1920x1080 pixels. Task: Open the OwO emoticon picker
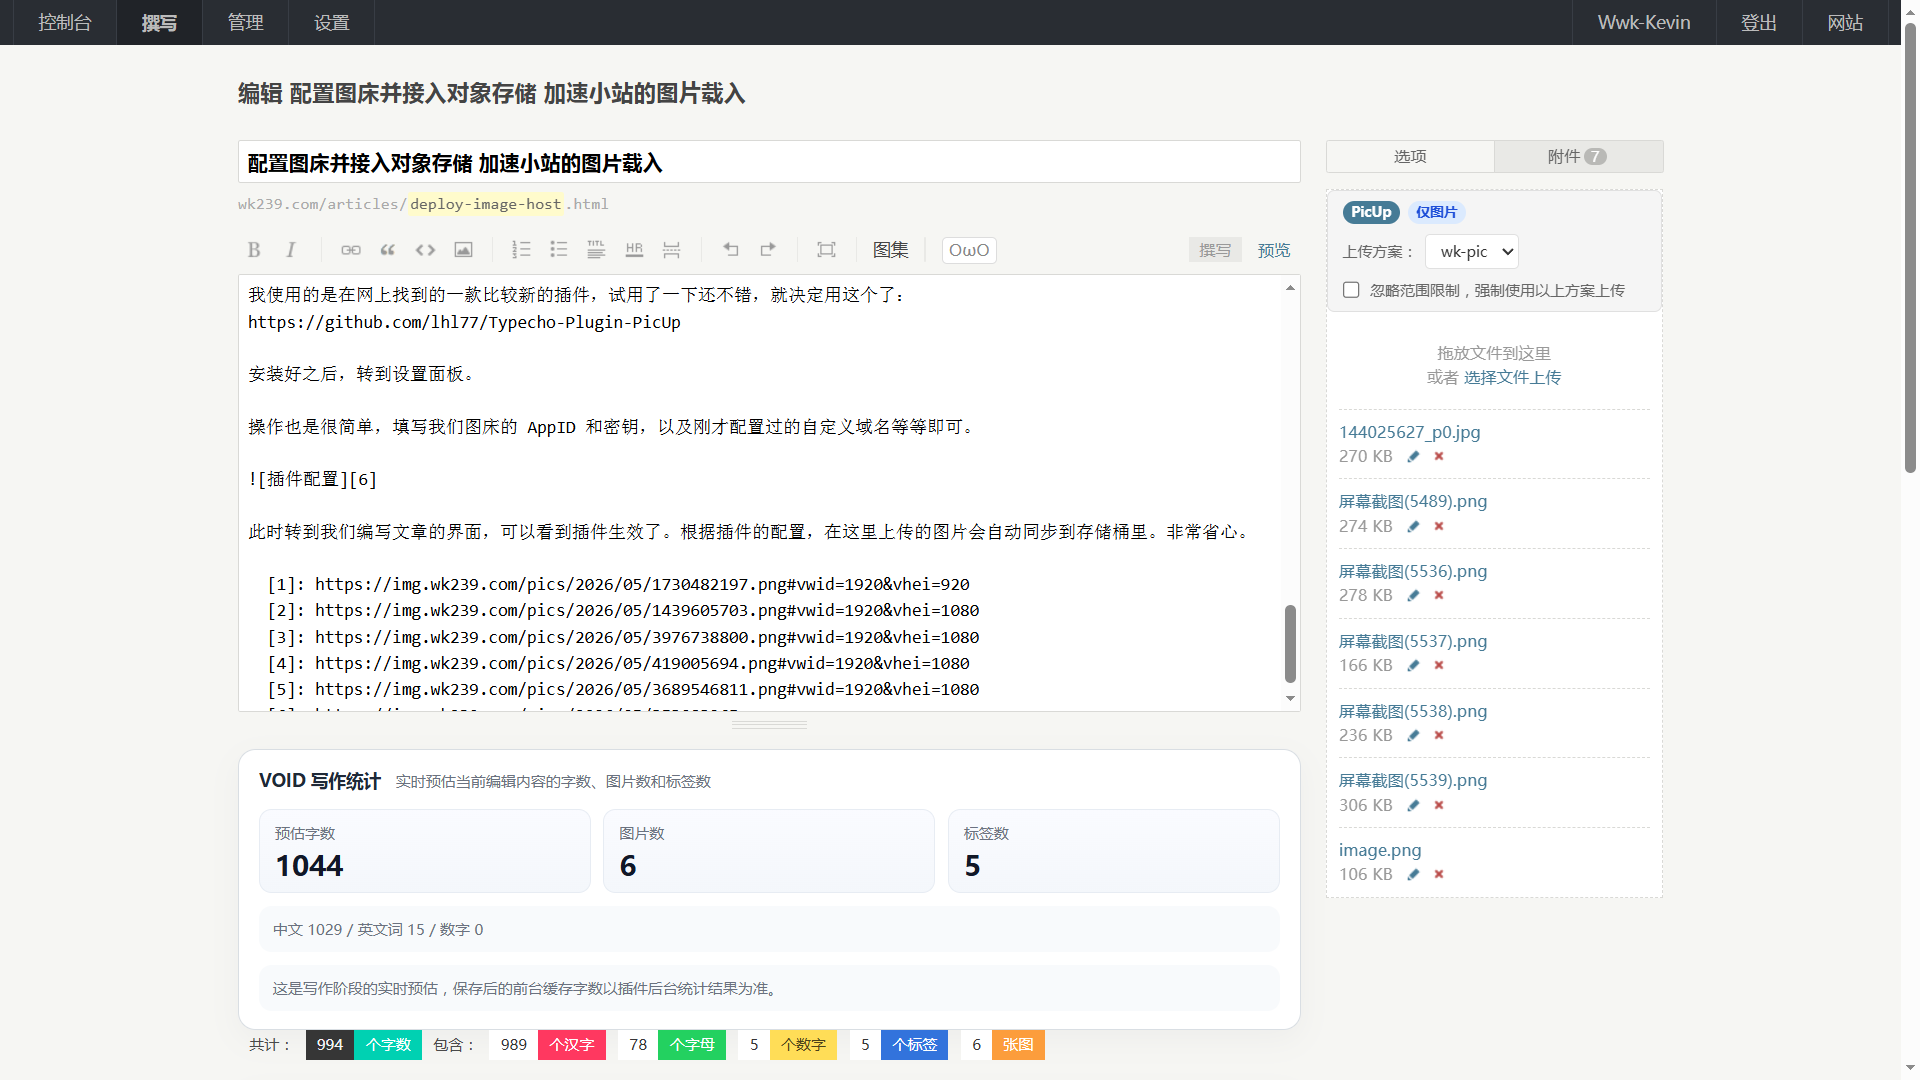[x=969, y=250]
